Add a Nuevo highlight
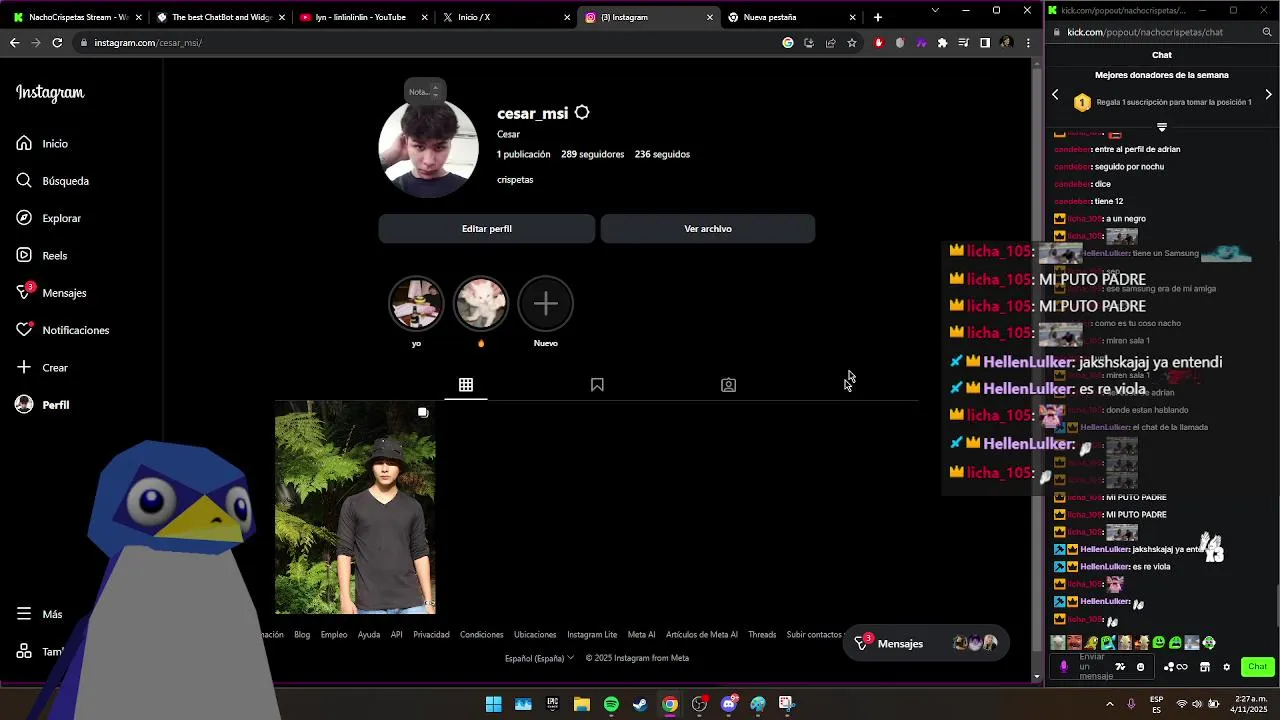Viewport: 1280px width, 720px height. coord(546,304)
